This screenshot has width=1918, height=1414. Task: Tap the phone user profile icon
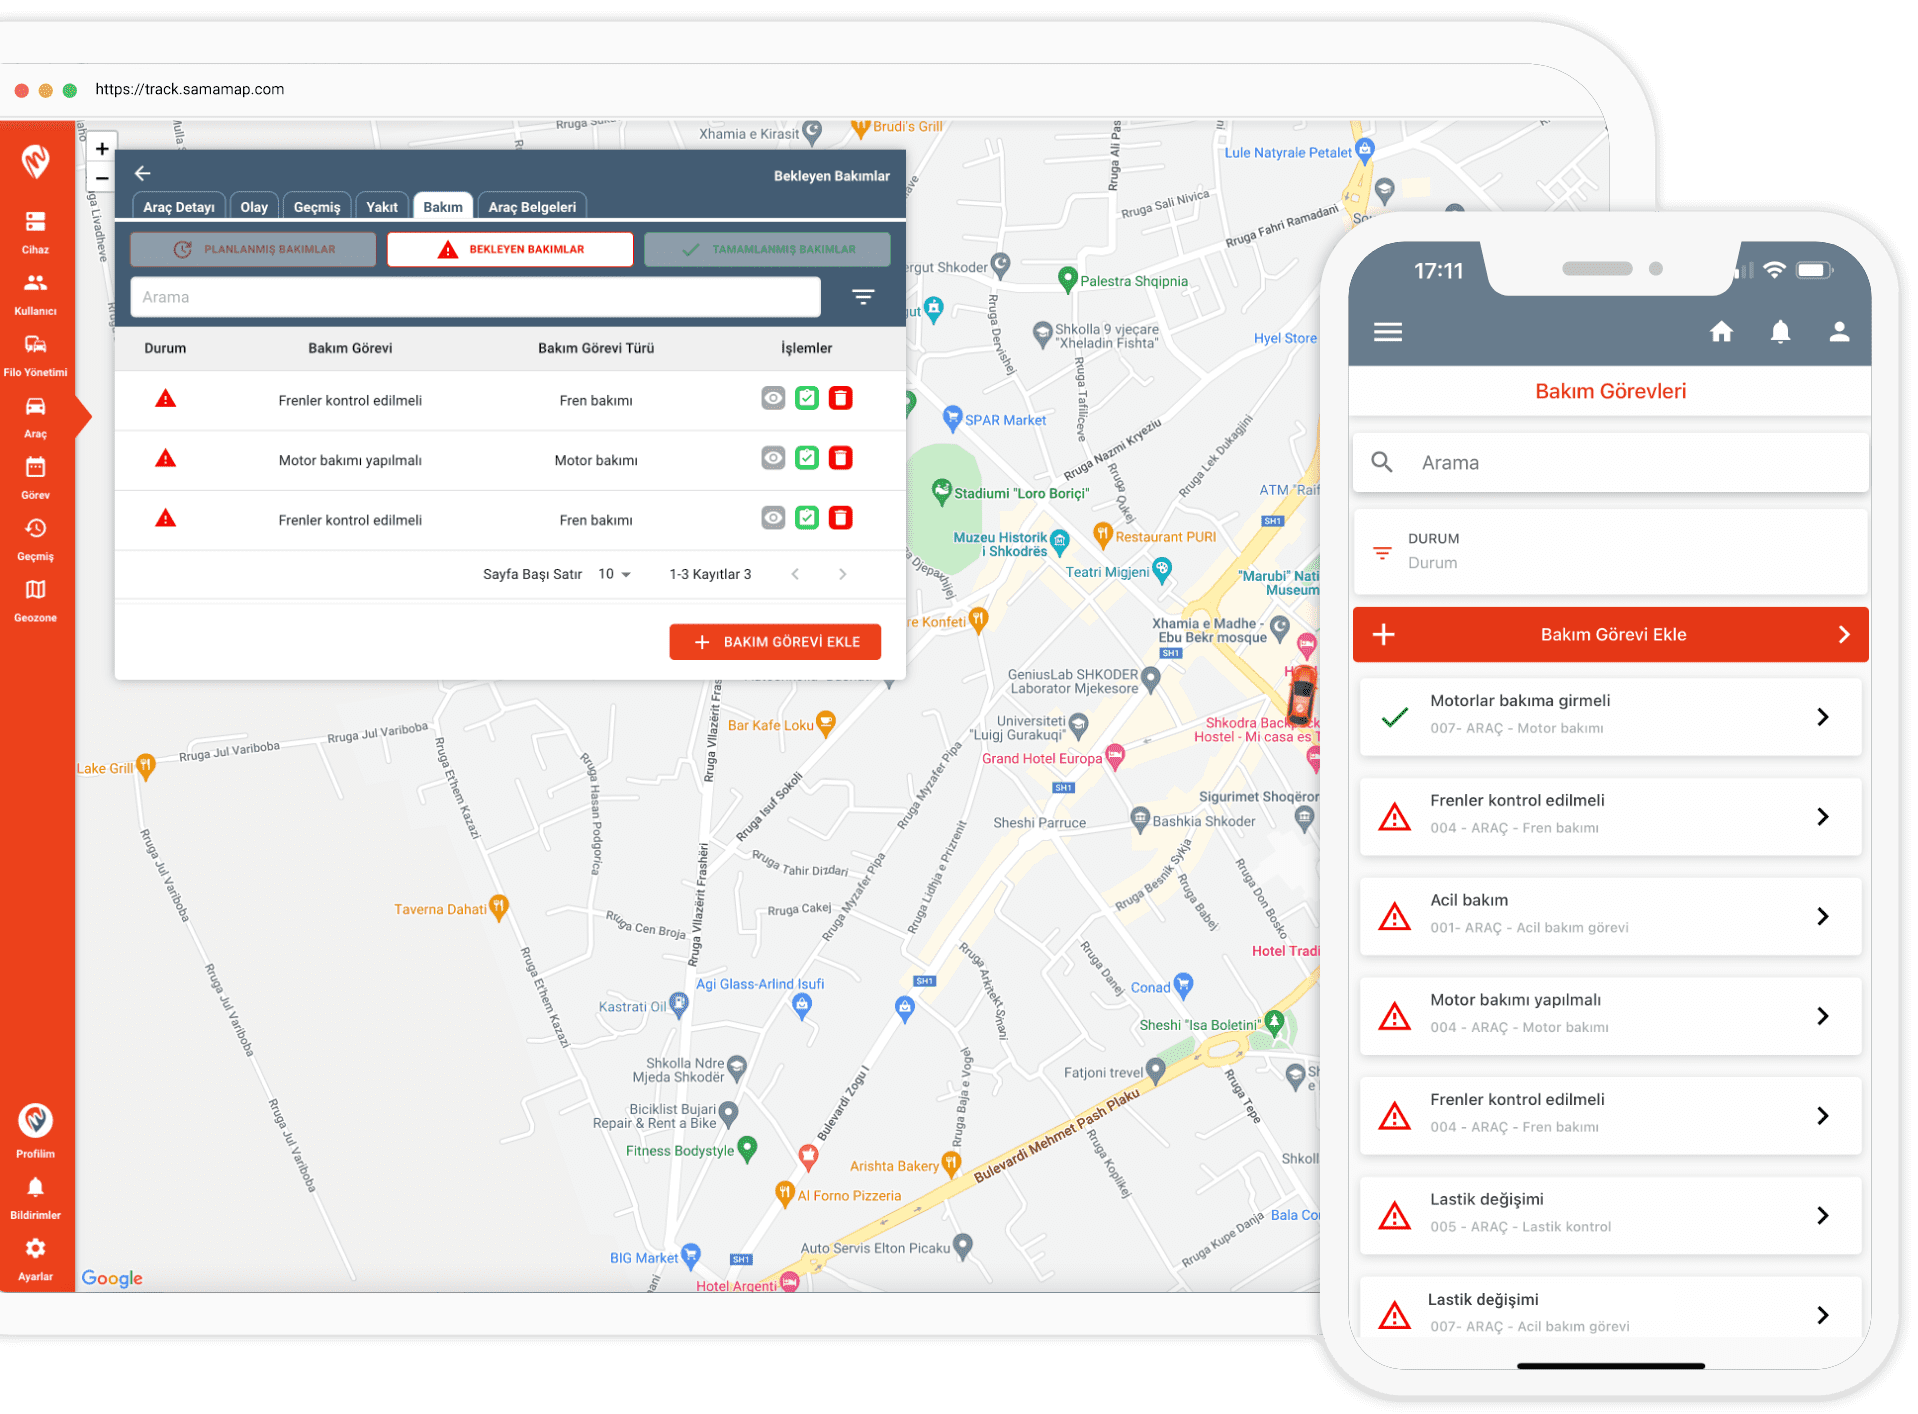coord(1839,331)
